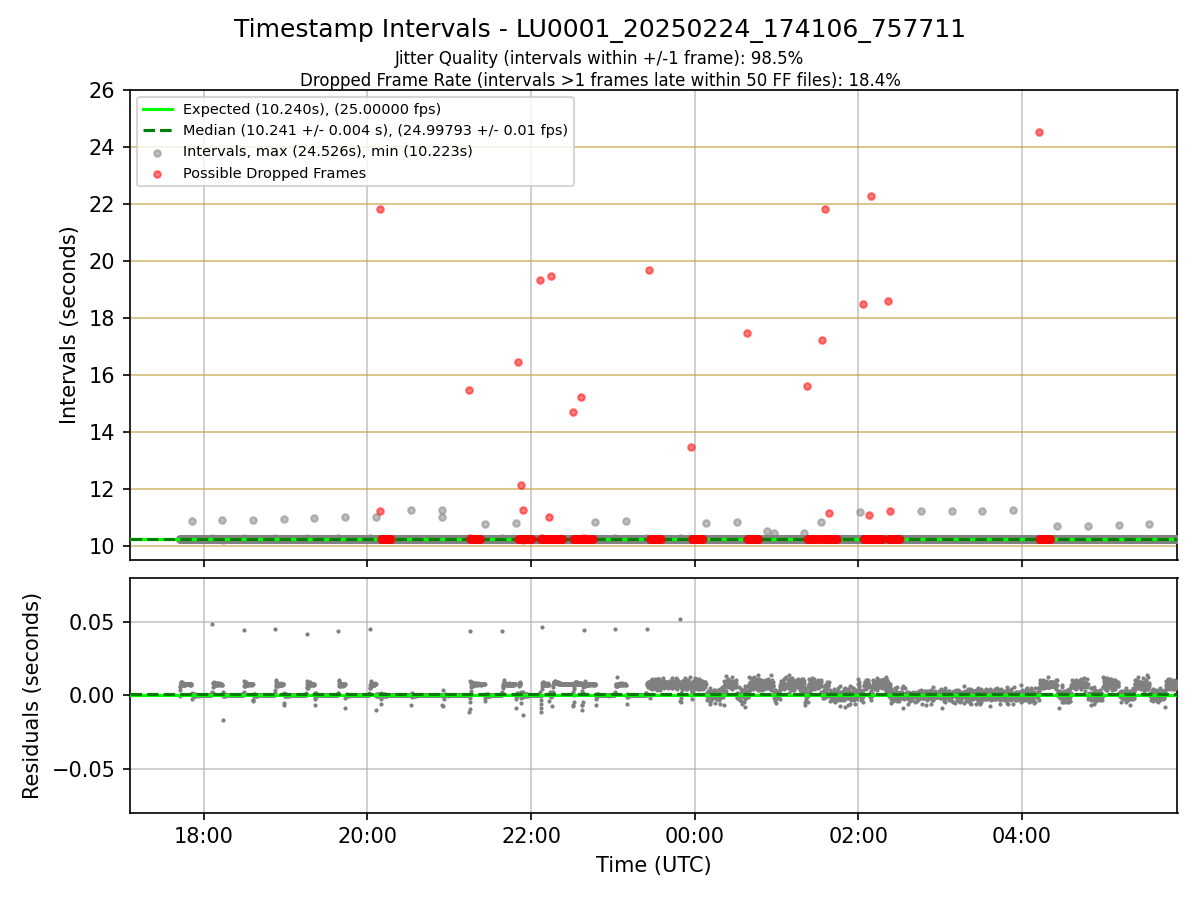Click the '00:00' time tick label
Image resolution: width=1200 pixels, height=900 pixels.
point(694,834)
